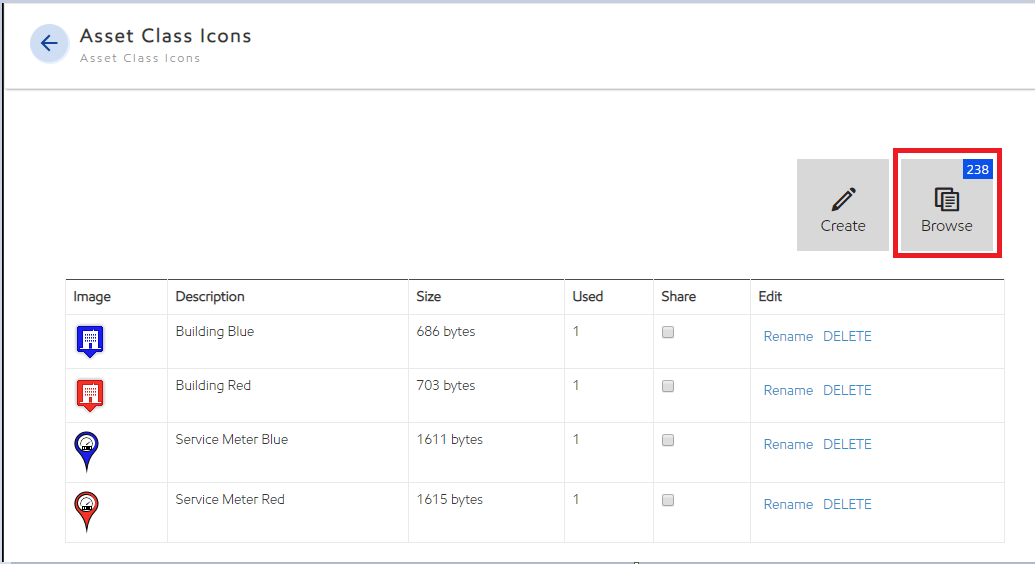
Task: Rename the Service Meter Blue icon
Action: tap(788, 445)
